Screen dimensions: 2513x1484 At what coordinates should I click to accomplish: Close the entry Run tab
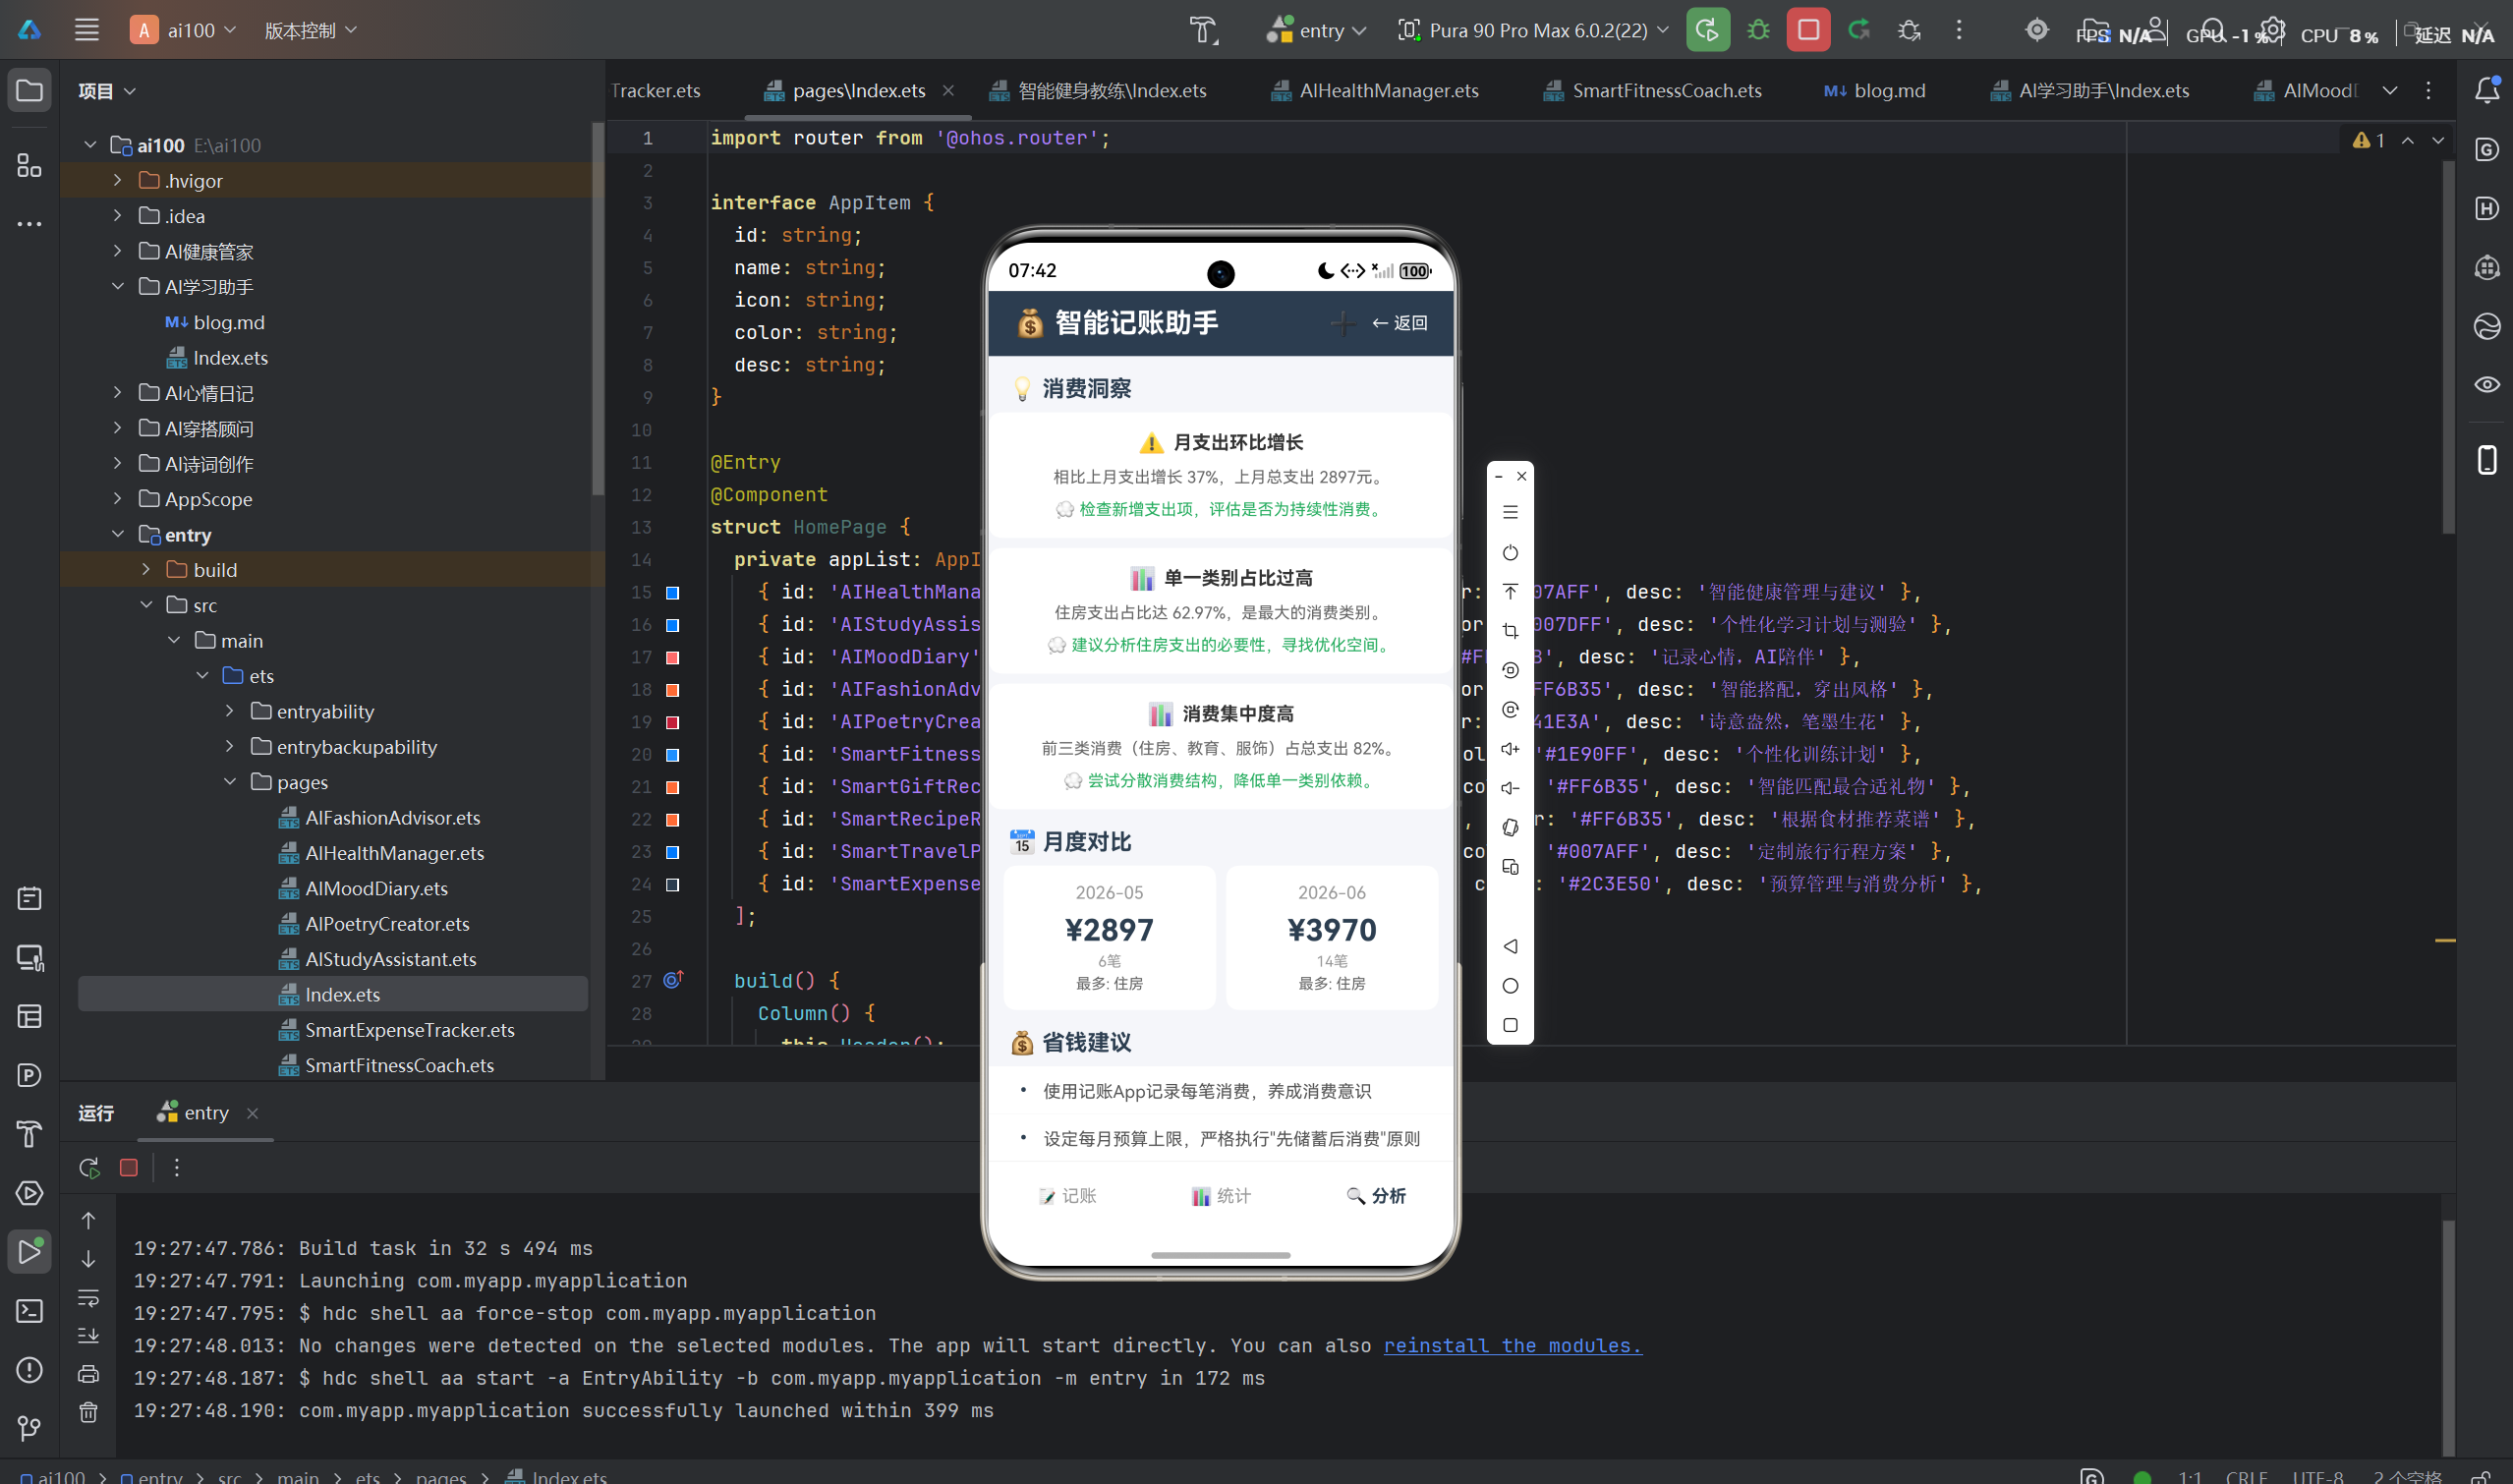[x=252, y=1113]
